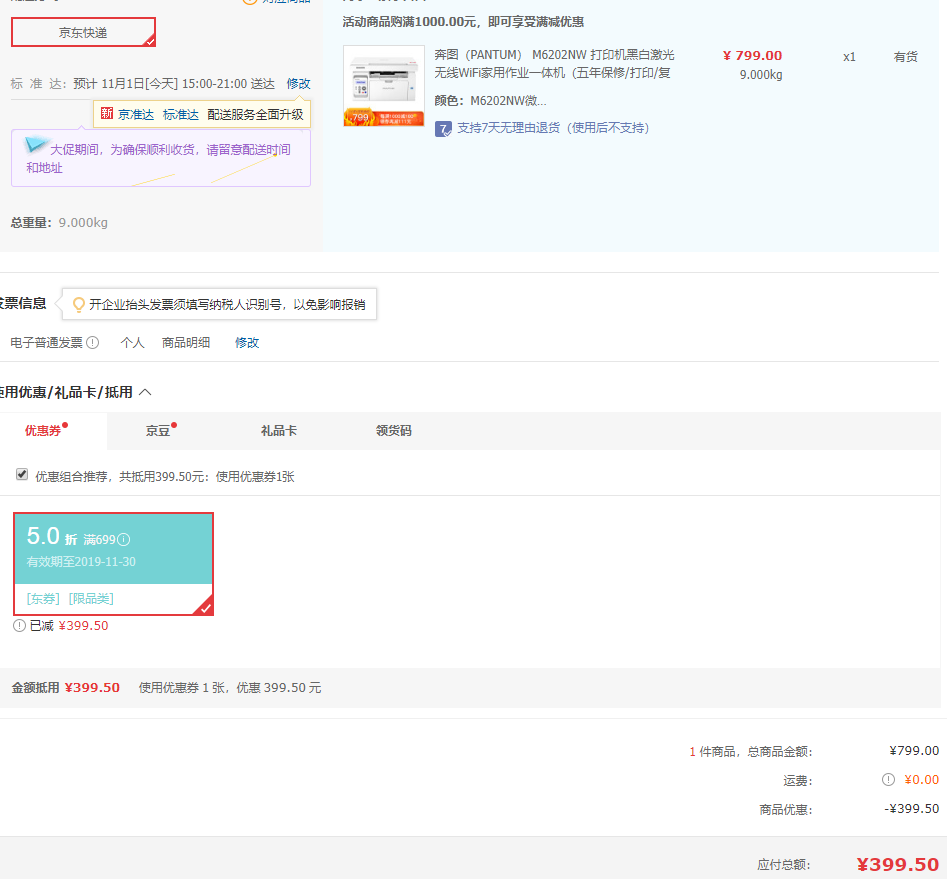Image resolution: width=947 pixels, height=879 pixels.
Task: Click the 商品优惠 -¥399.50 value
Action: 911,808
